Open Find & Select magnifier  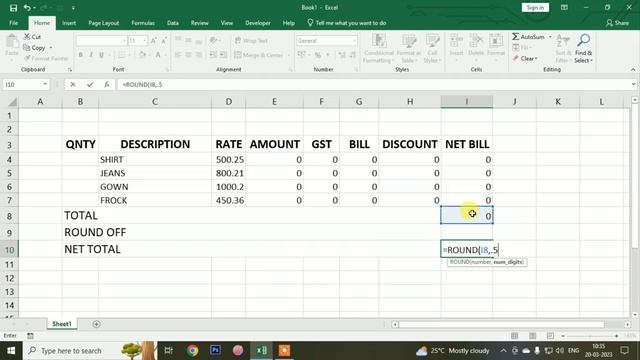pyautogui.click(x=583, y=49)
